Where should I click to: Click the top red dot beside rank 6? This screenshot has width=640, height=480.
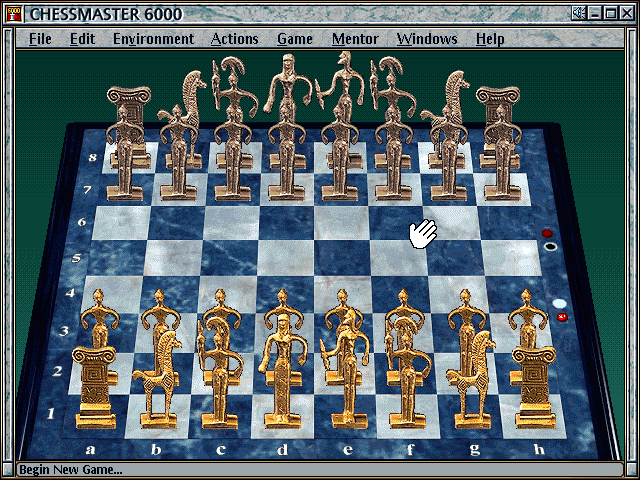(x=547, y=233)
